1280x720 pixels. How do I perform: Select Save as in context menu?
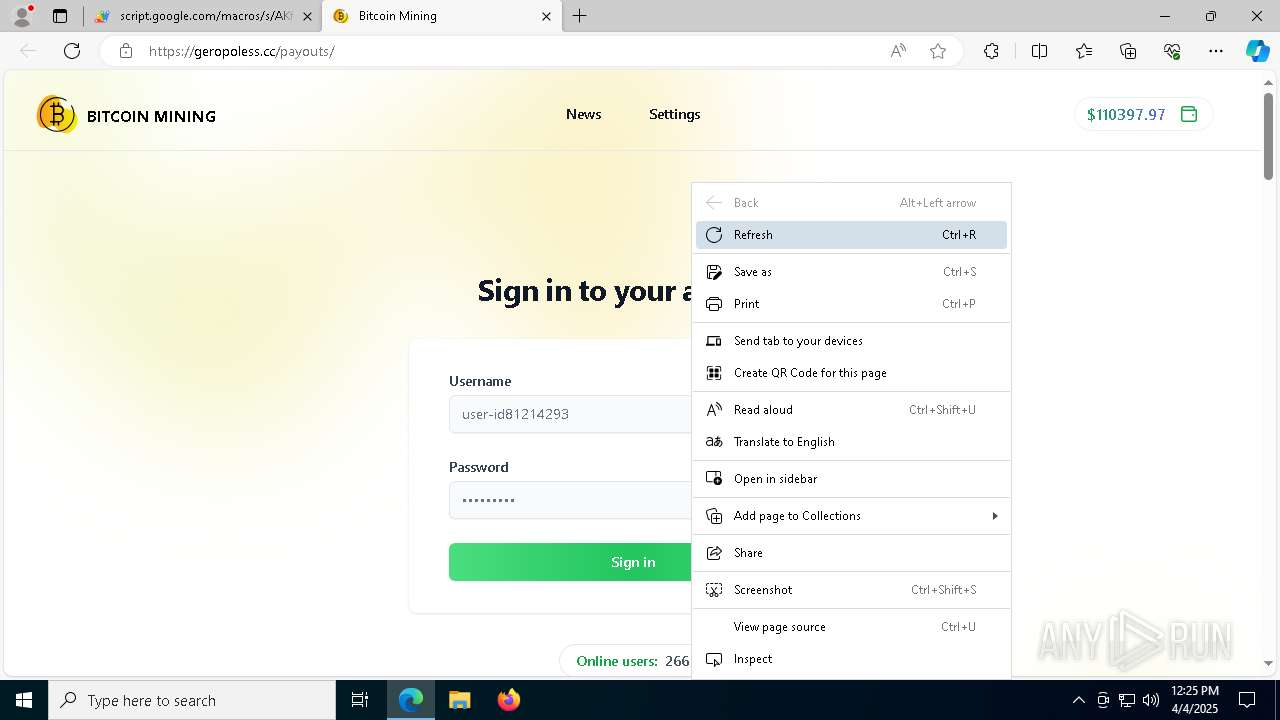tap(851, 272)
